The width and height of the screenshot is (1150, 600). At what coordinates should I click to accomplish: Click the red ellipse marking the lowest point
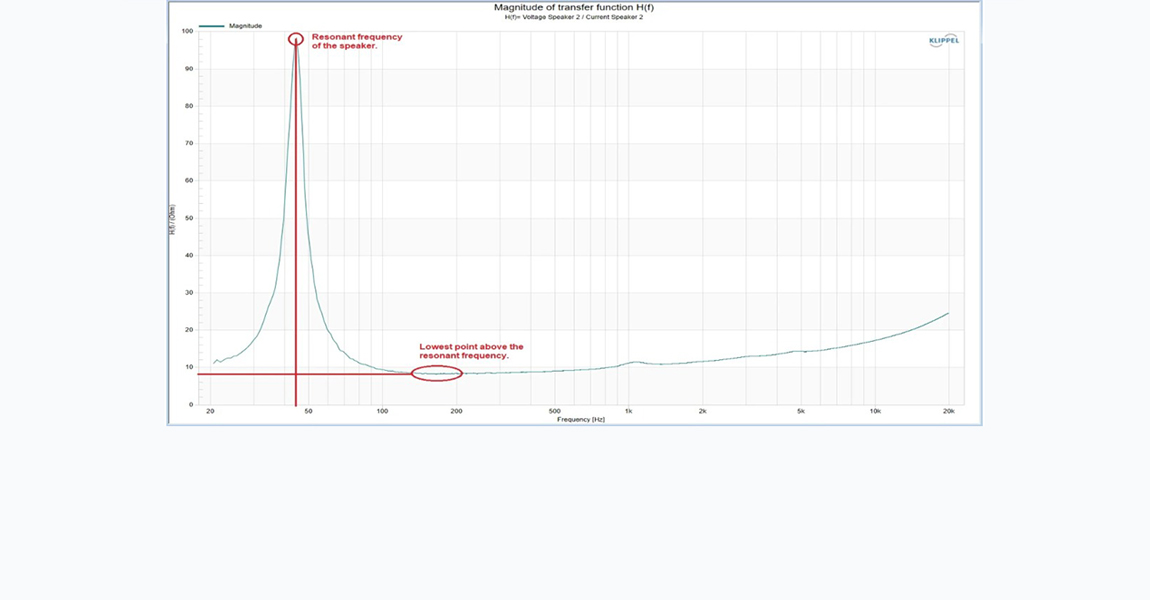(437, 374)
